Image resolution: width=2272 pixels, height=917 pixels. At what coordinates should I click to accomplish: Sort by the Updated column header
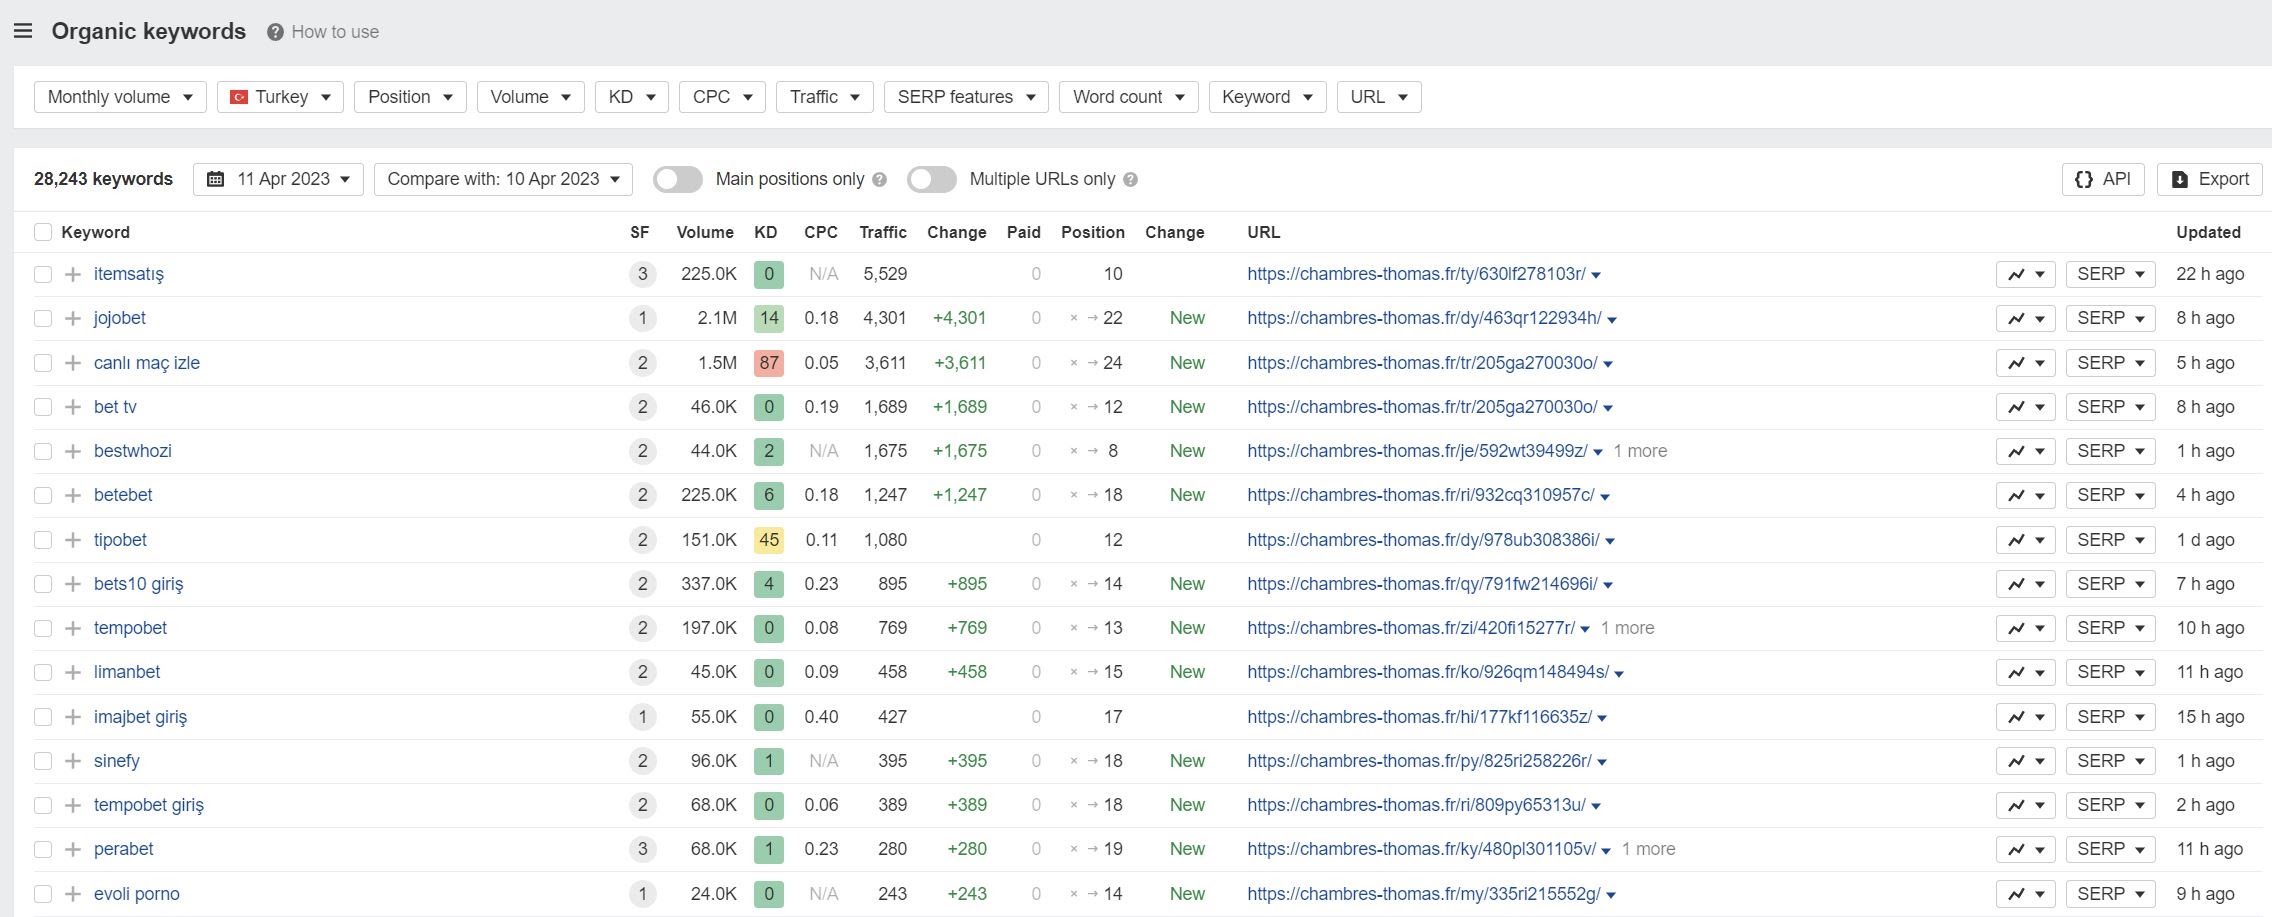(x=2208, y=232)
